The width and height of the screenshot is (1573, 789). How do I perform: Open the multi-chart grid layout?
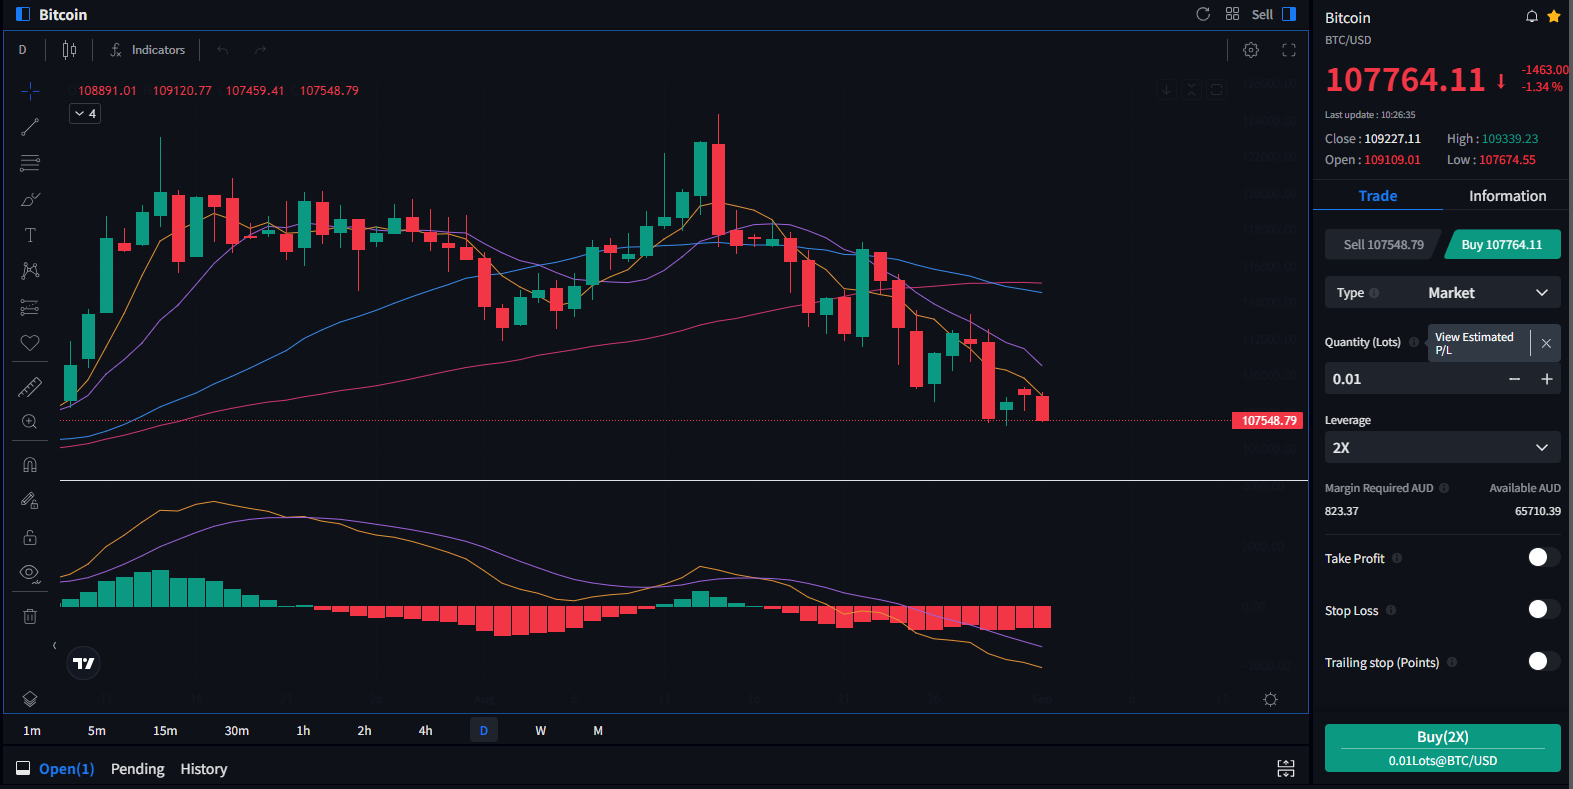[x=1232, y=14]
